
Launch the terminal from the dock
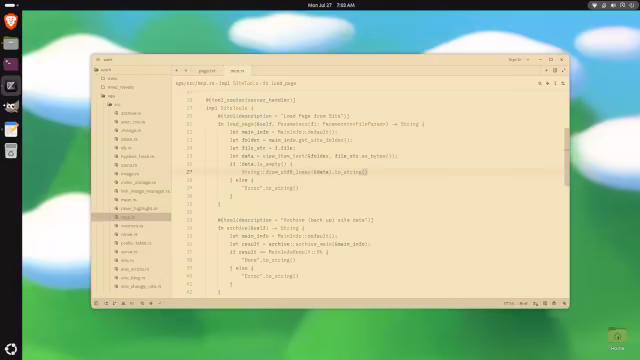coord(11,64)
